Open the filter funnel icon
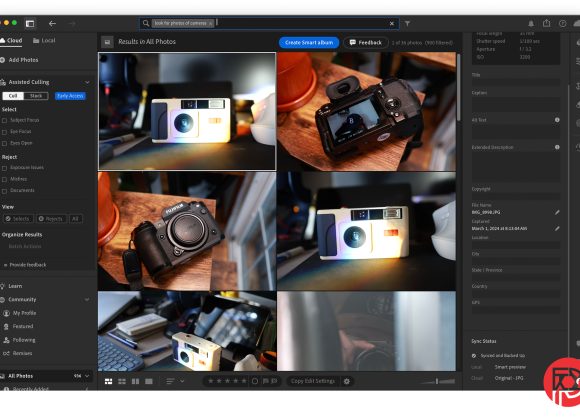 pos(407,24)
